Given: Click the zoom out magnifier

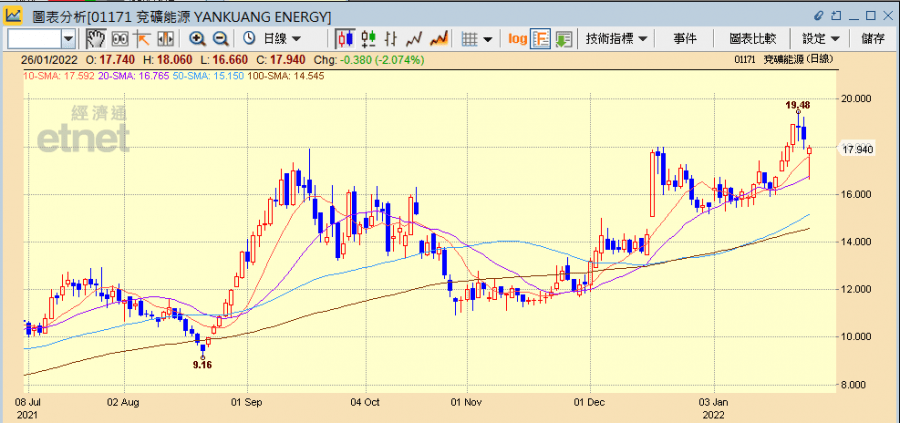Looking at the screenshot, I should 220,38.
